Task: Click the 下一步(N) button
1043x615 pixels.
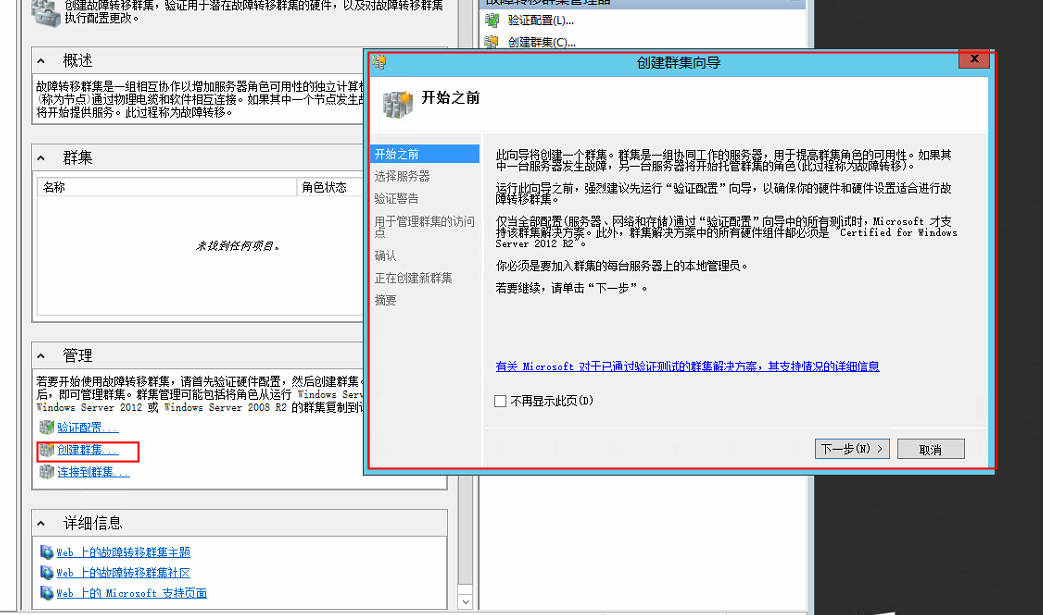Action: [x=851, y=448]
